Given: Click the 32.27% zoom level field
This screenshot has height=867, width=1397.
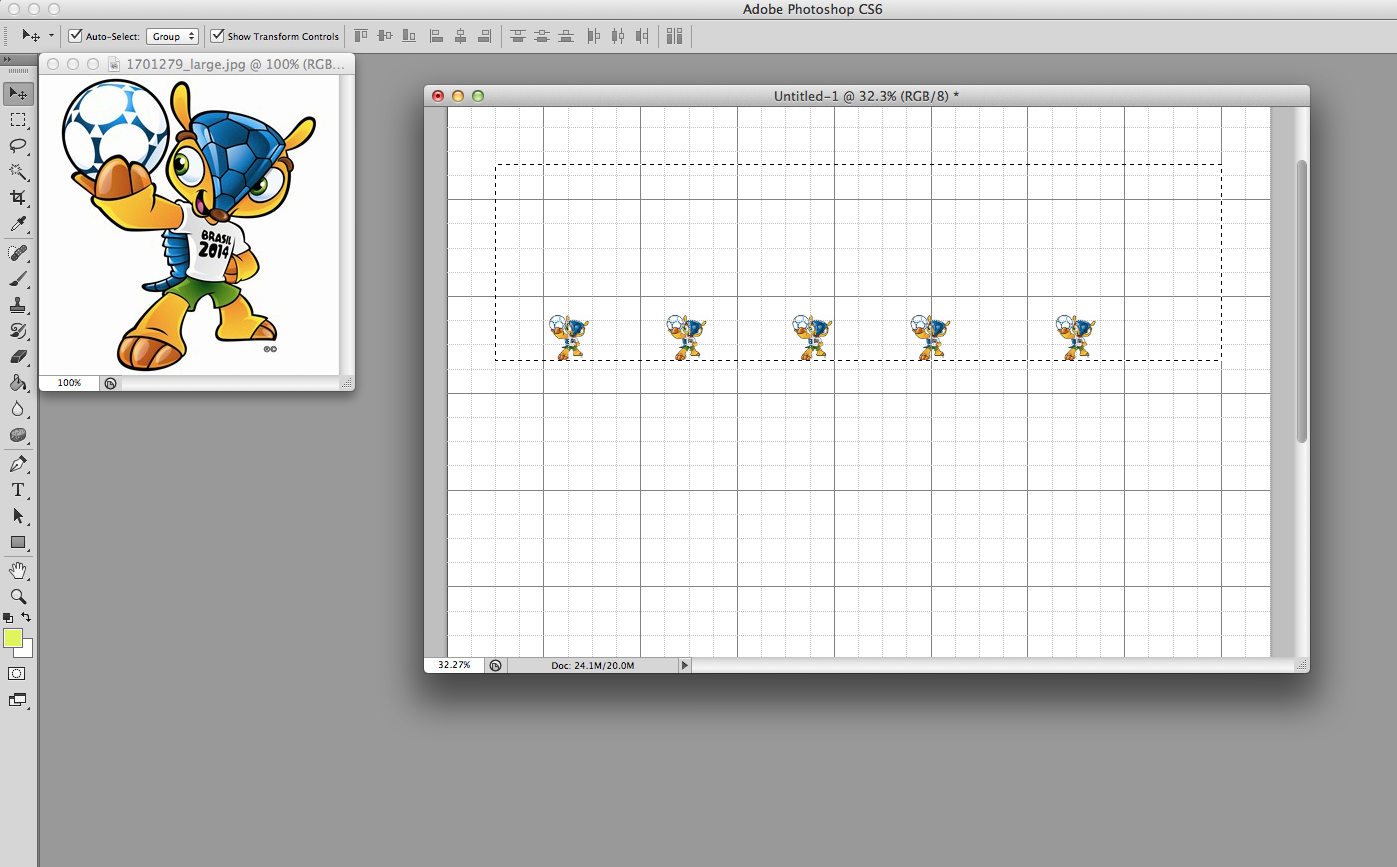Looking at the screenshot, I should 454,665.
